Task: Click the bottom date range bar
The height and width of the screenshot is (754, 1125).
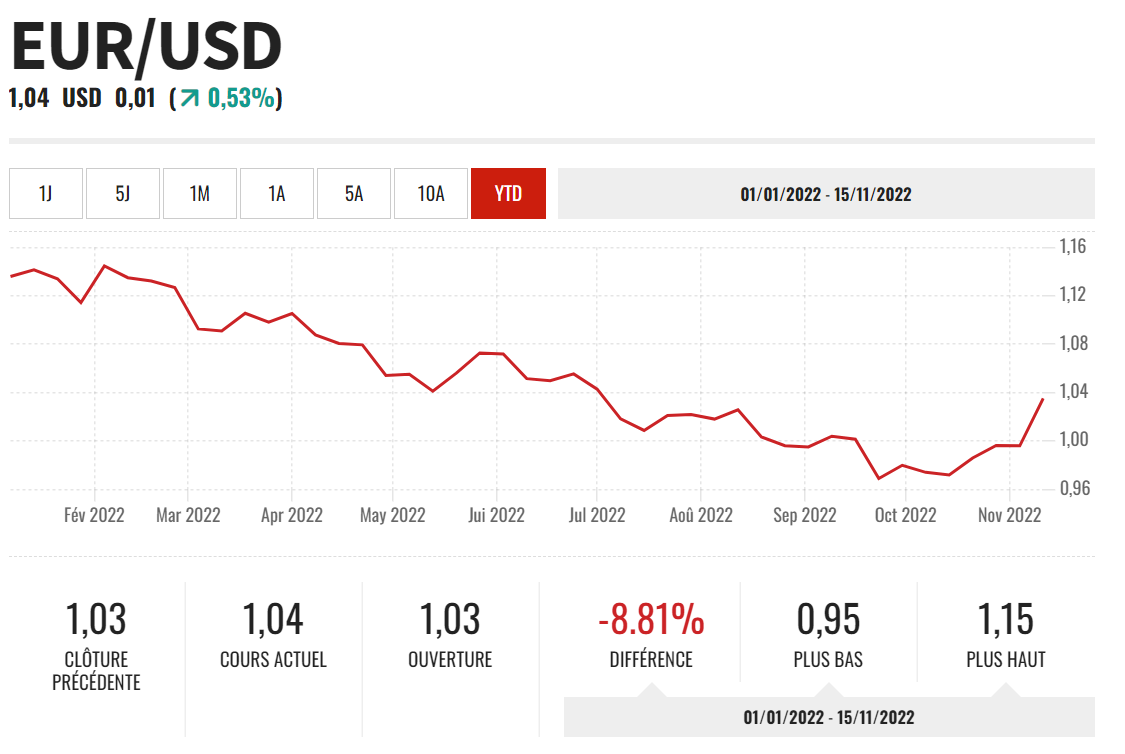Action: (829, 718)
